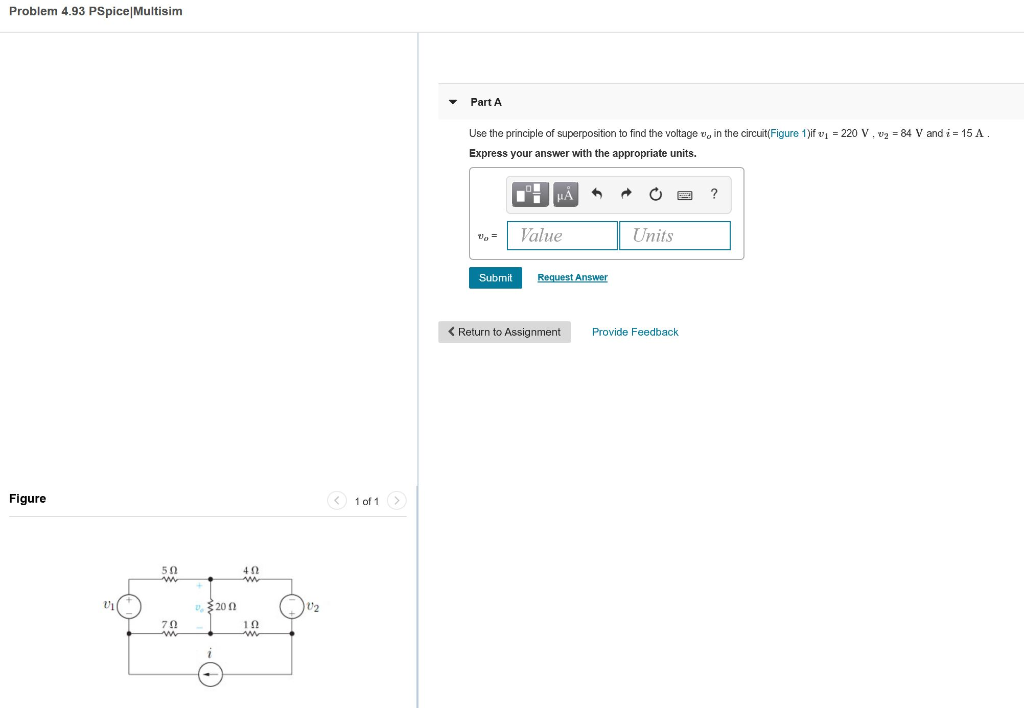Click Request Answer
This screenshot has height=708, width=1024.
(x=572, y=277)
